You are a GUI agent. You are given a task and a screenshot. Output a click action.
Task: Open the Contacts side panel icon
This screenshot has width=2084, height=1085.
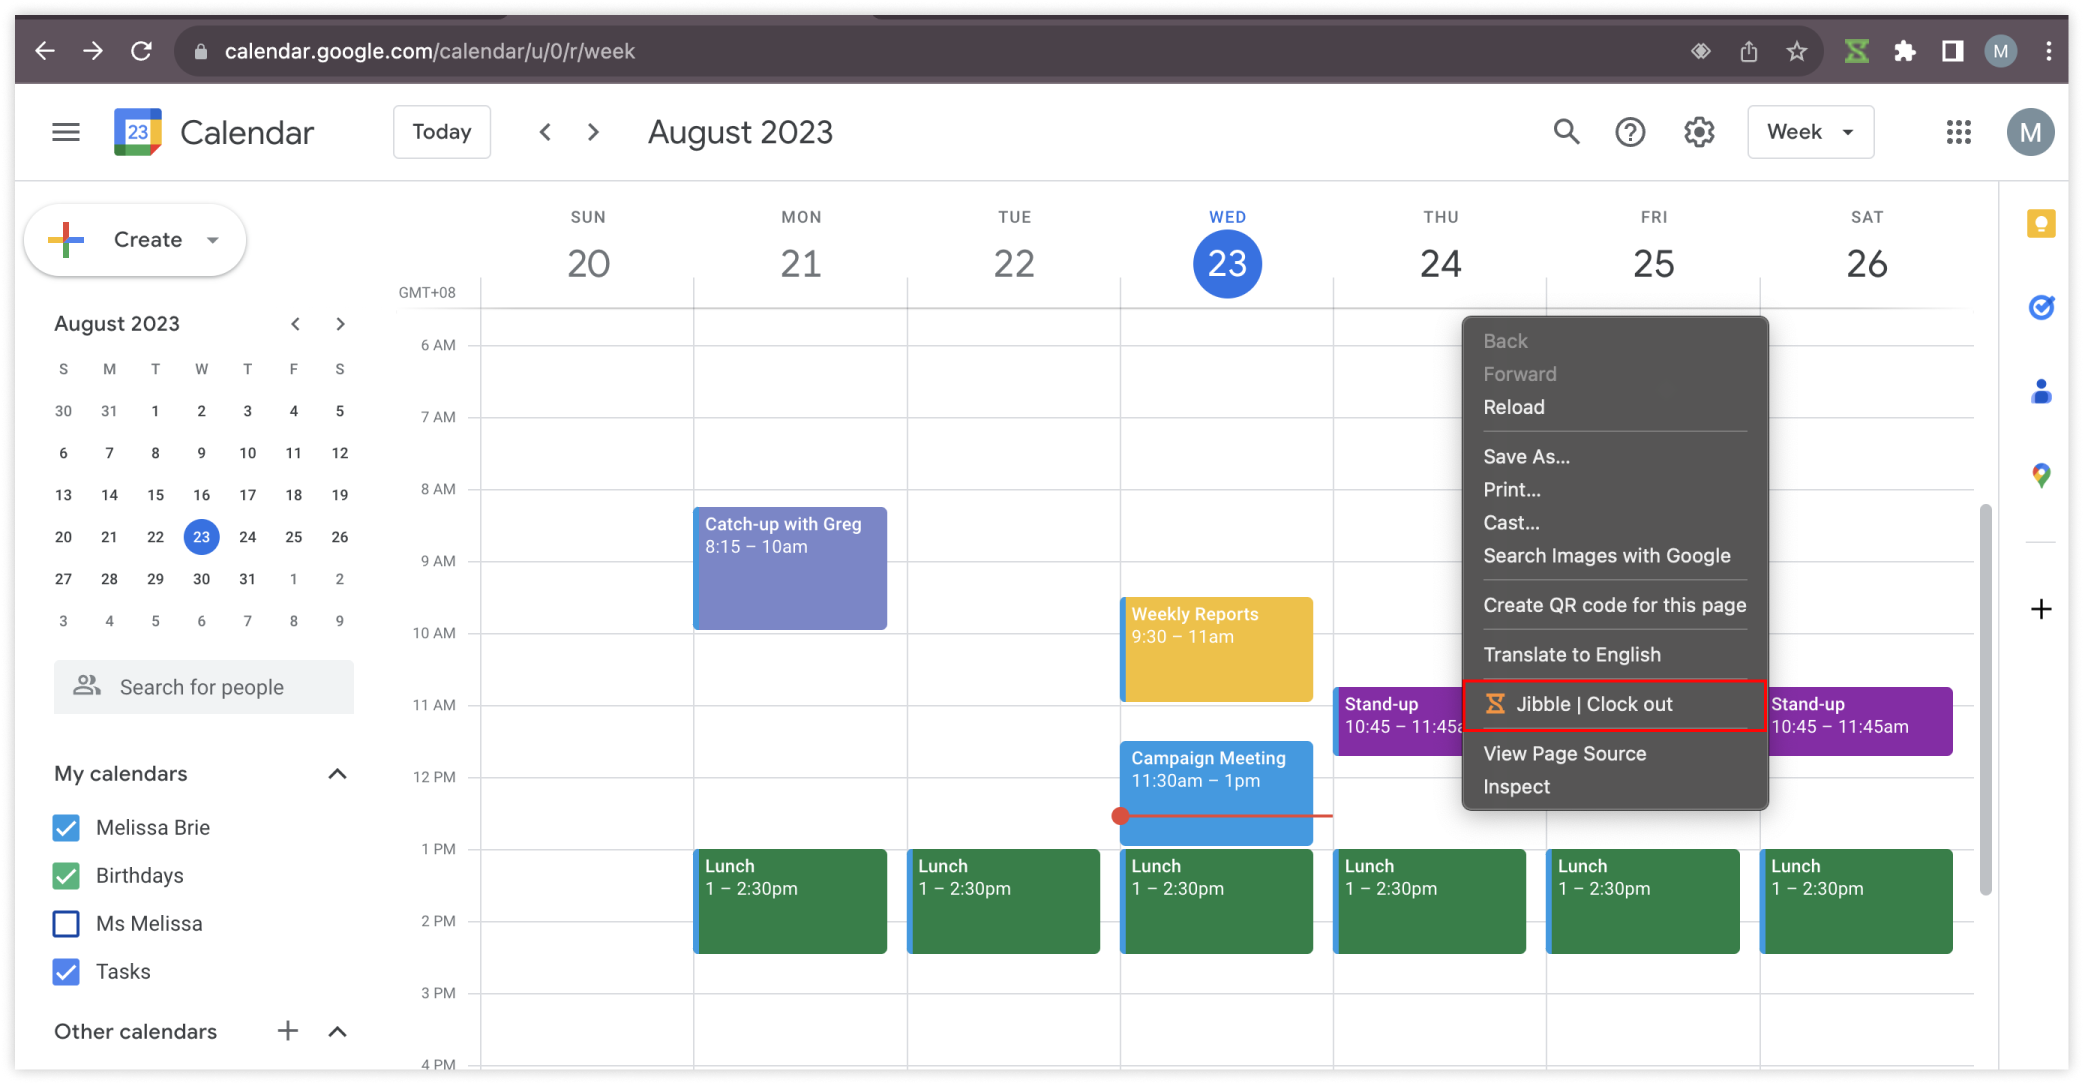(2041, 391)
